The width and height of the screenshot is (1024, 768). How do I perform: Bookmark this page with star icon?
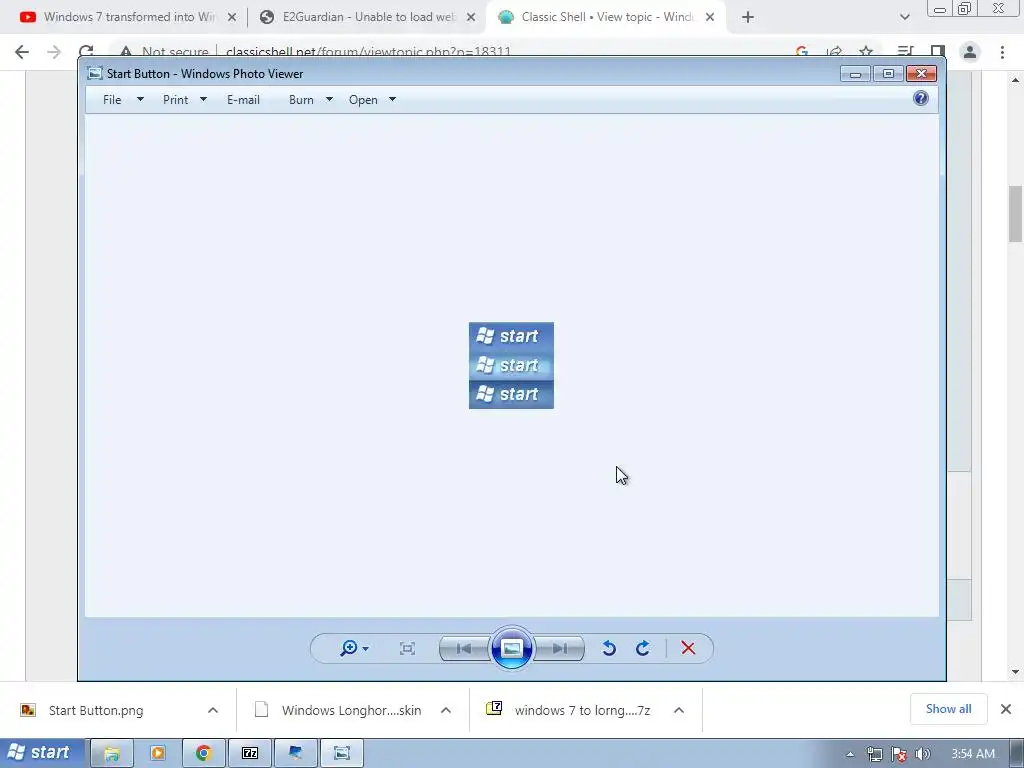coord(866,52)
